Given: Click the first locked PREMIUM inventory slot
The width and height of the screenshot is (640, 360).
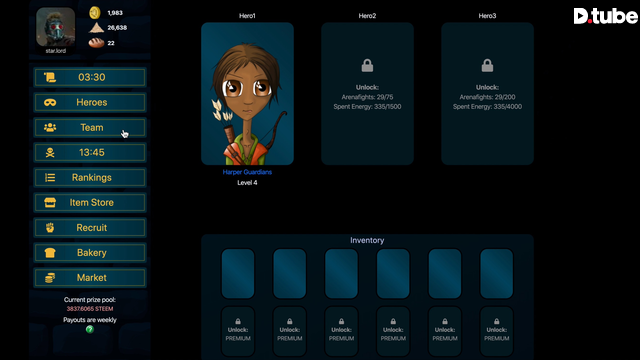Looking at the screenshot, I should click(238, 331).
